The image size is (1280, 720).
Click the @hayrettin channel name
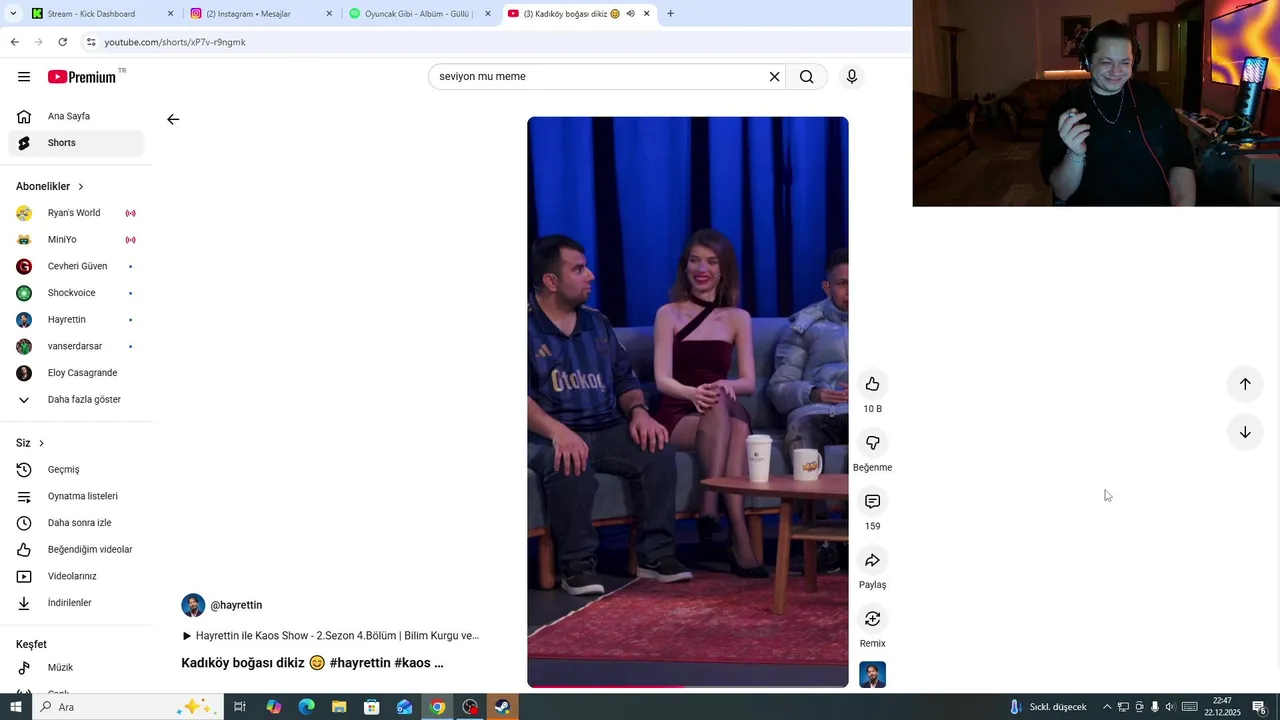point(236,605)
